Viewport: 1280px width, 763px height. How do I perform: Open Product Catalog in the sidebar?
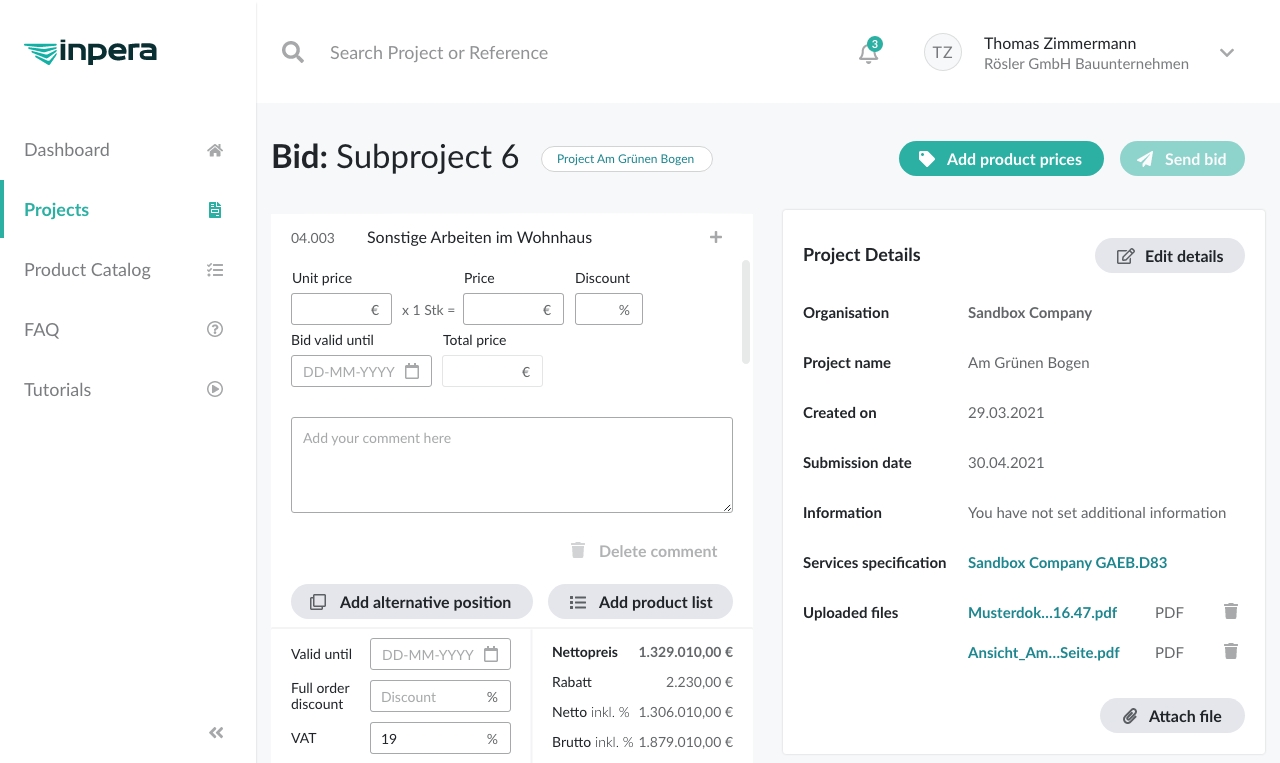87,270
